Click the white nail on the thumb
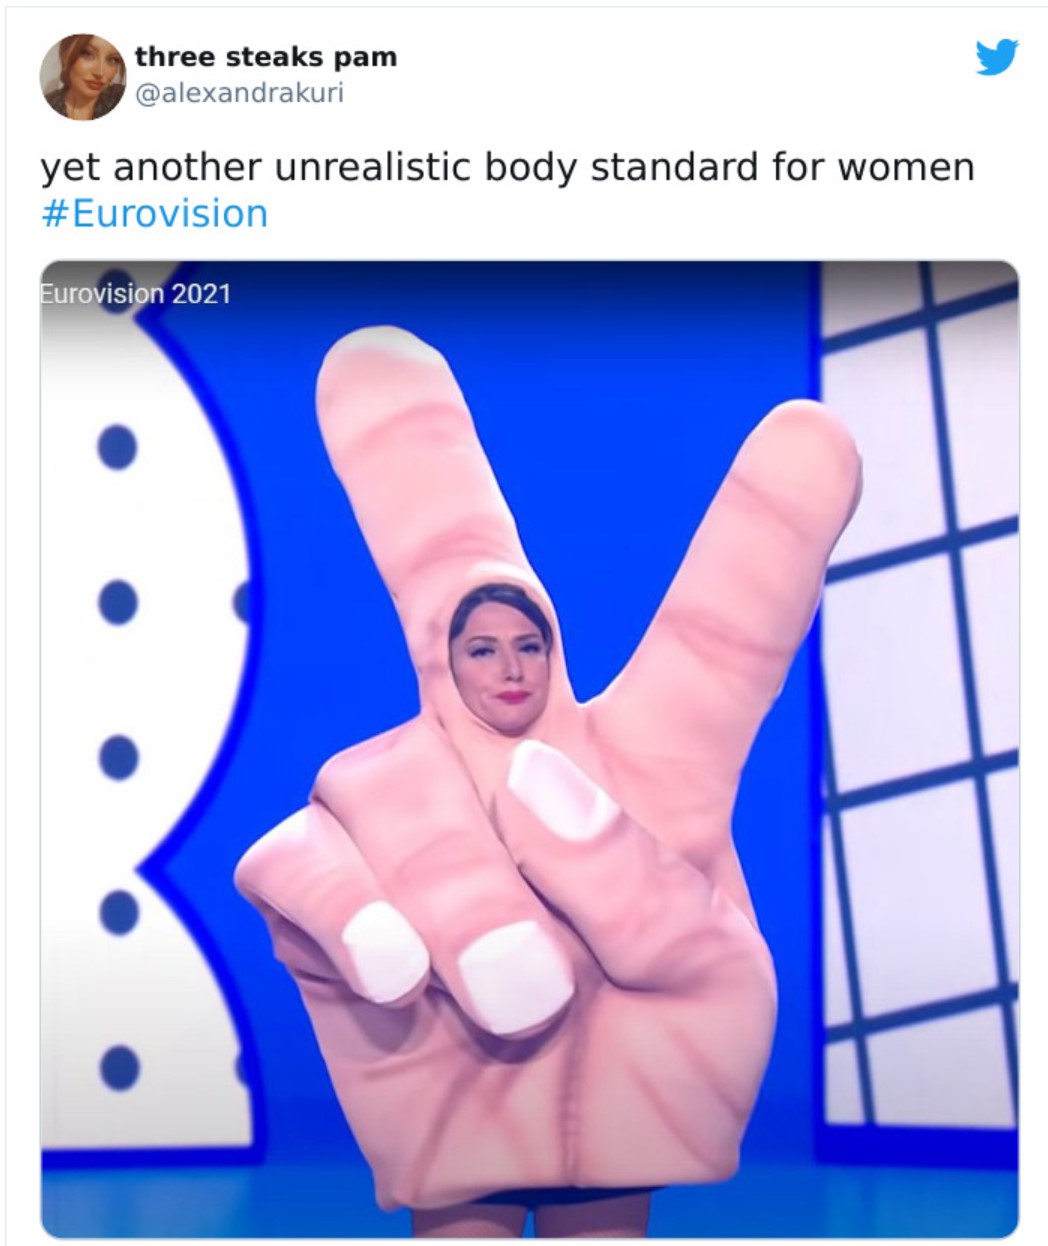Image resolution: width=1048 pixels, height=1246 pixels. pyautogui.click(x=556, y=792)
